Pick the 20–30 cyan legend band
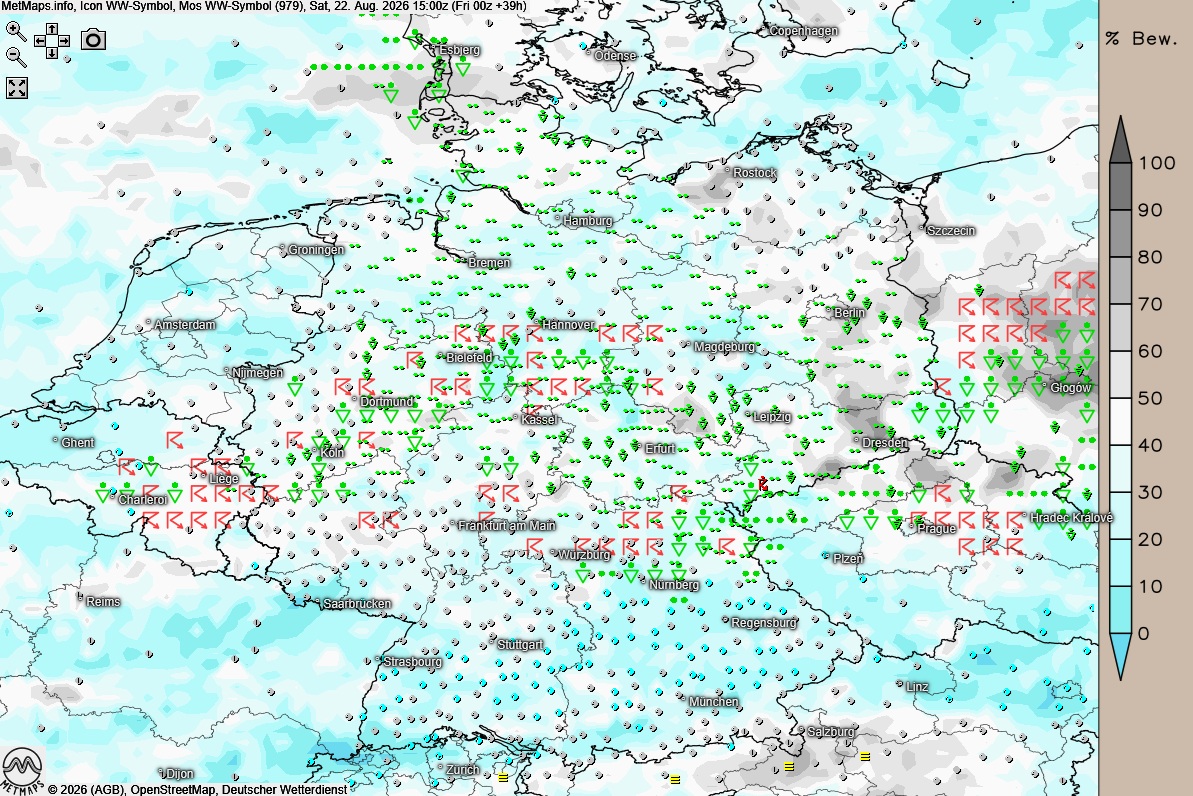Image resolution: width=1193 pixels, height=796 pixels. pyautogui.click(x=1121, y=516)
